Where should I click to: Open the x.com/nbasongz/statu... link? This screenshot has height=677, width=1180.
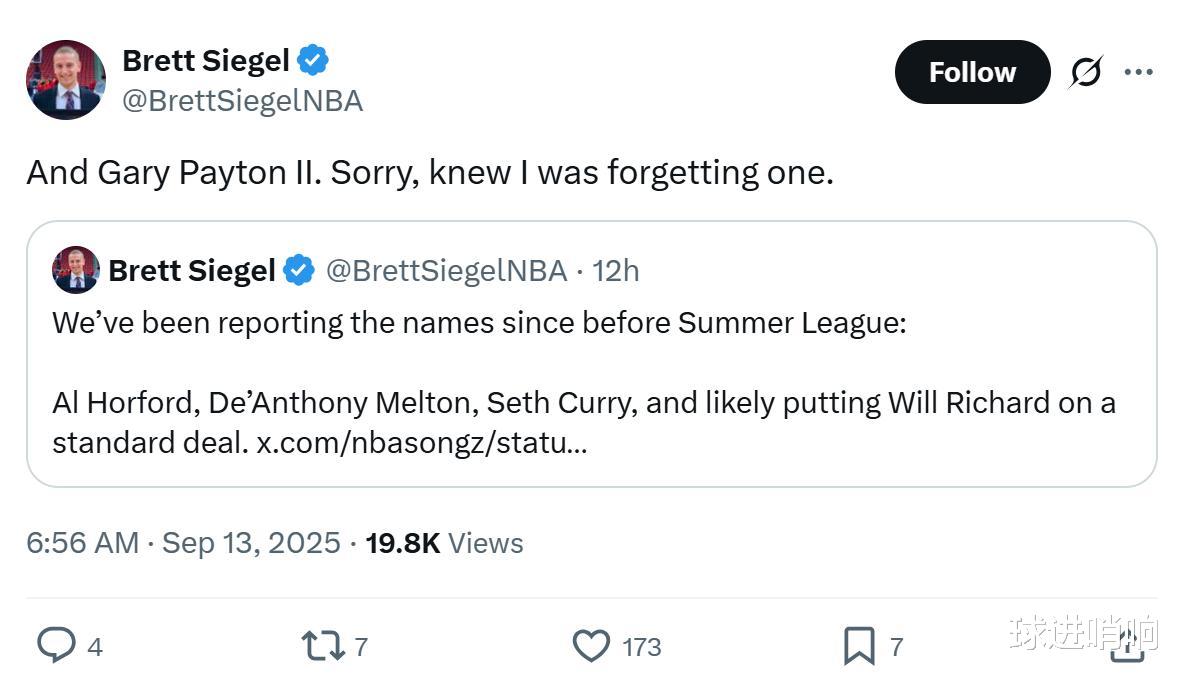point(421,442)
